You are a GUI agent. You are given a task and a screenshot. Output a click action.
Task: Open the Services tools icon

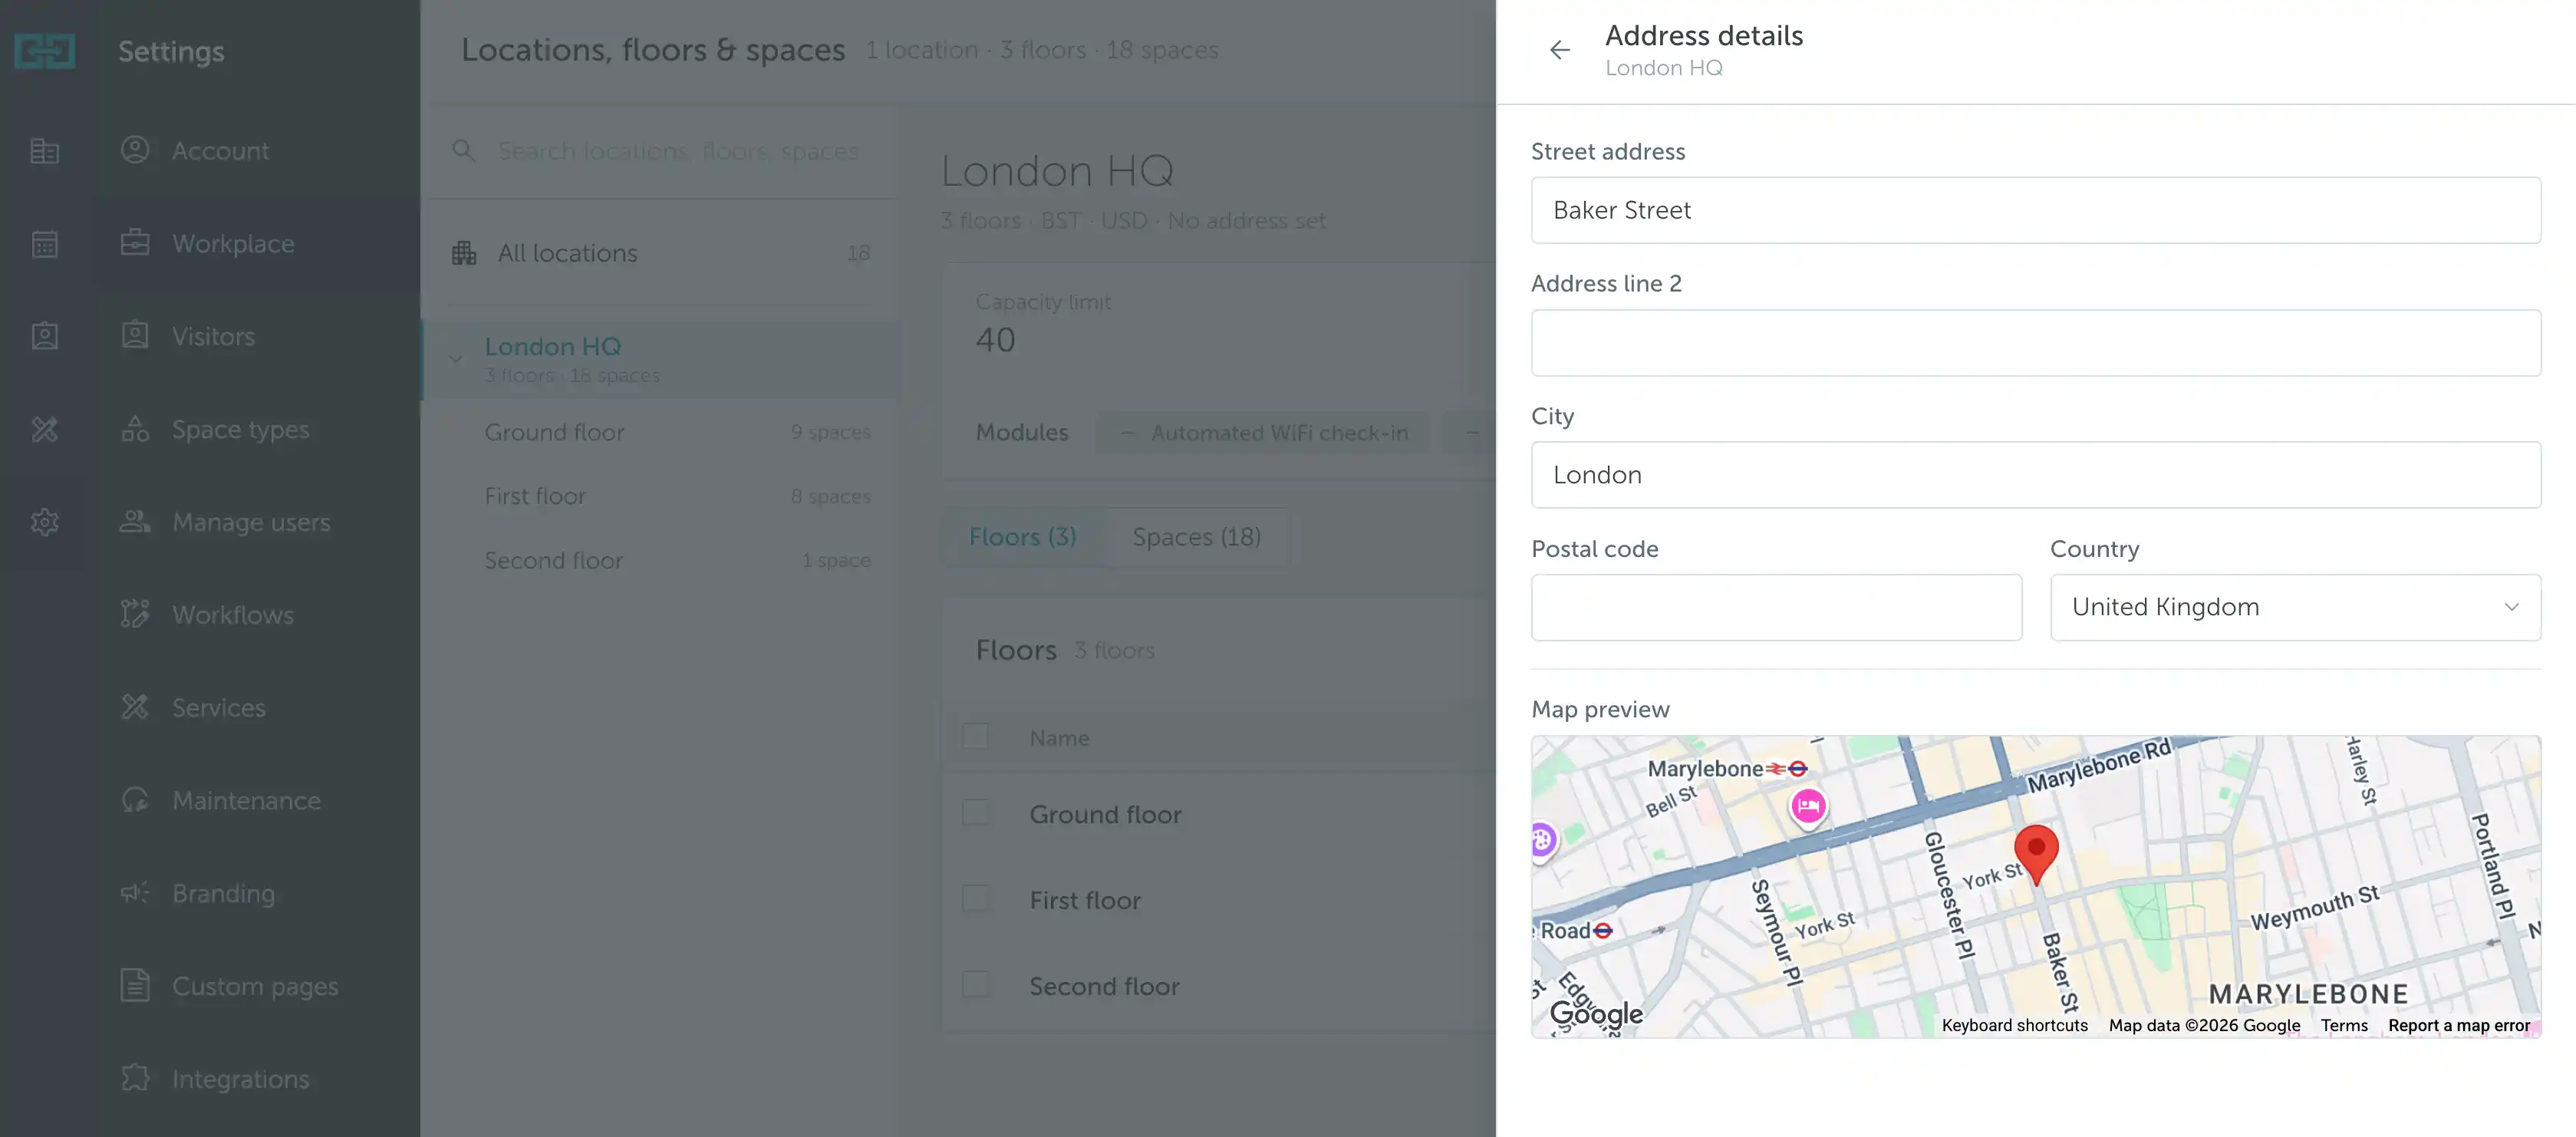pos(135,707)
